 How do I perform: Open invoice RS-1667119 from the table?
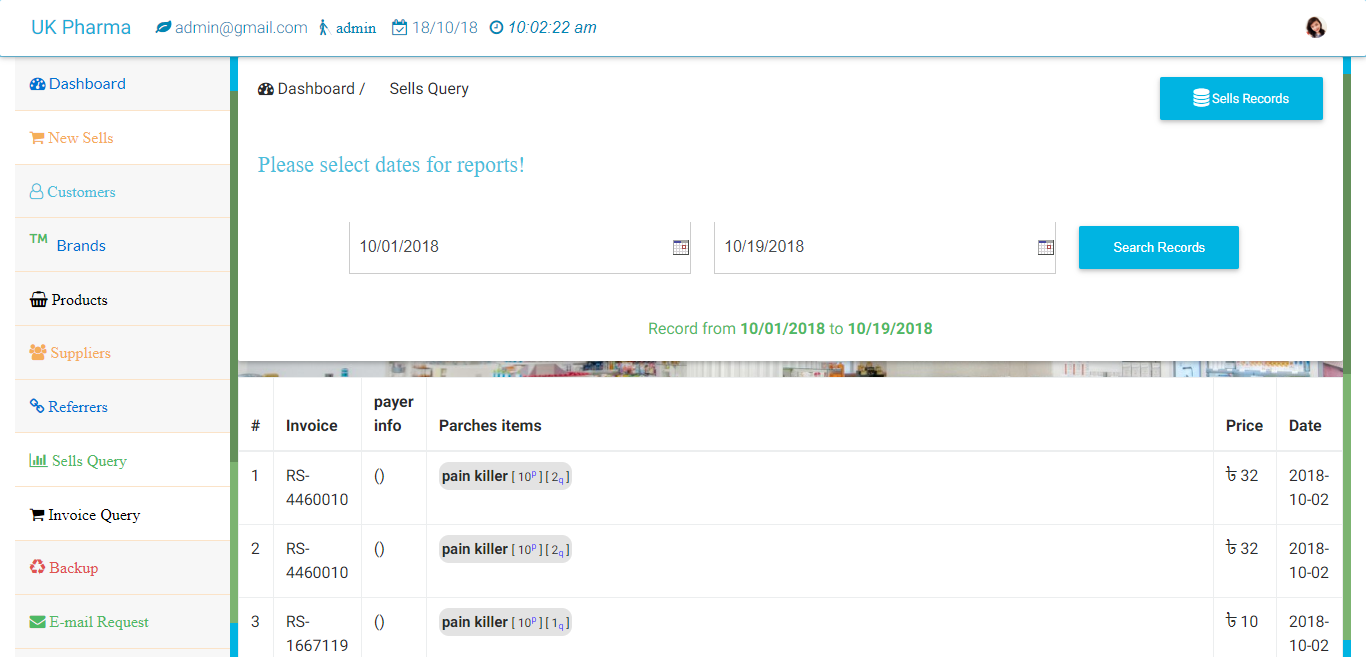pyautogui.click(x=317, y=632)
